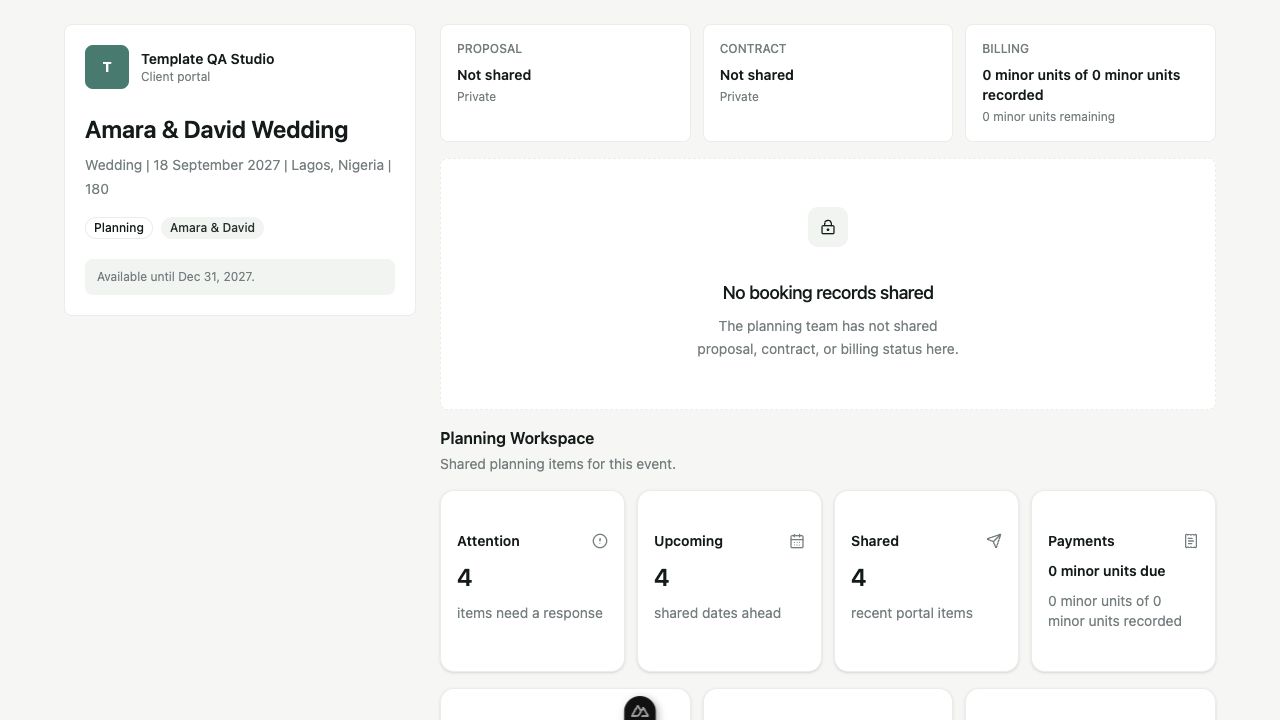Click '0 minor units of 0 minor units recorded' in Payments
Screen dimensions: 1280x720
(1115, 611)
